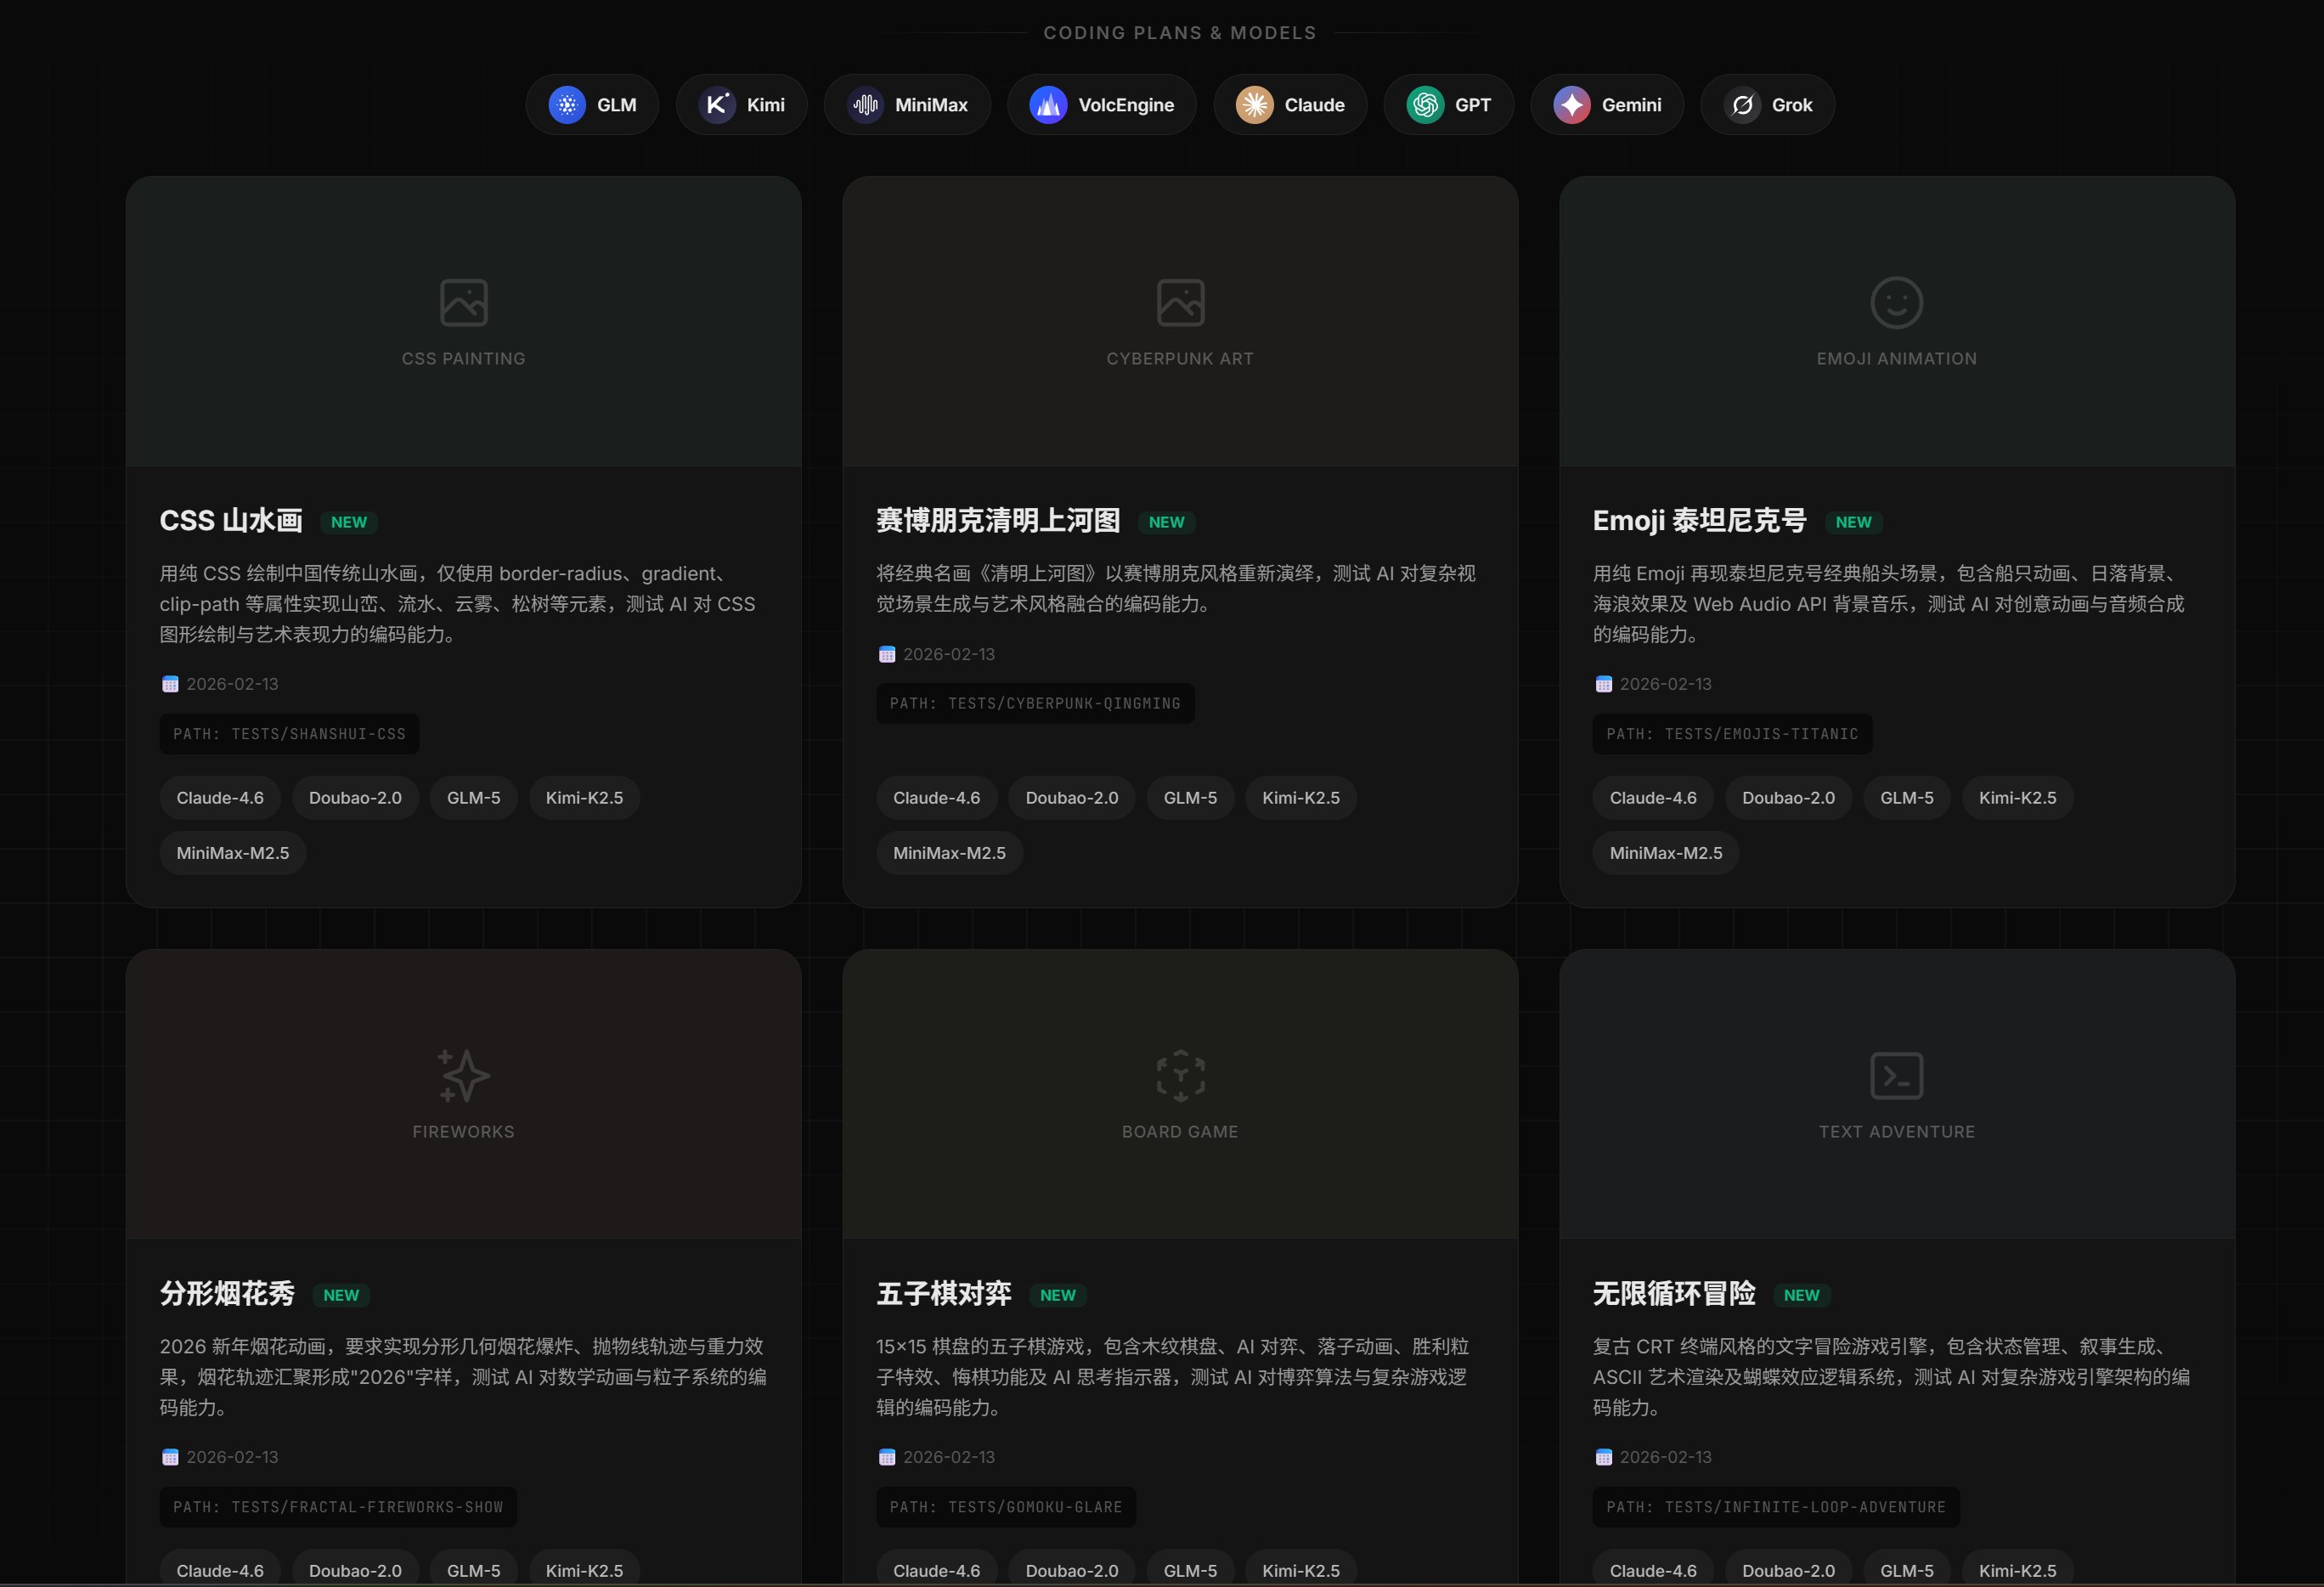
Task: Click the GLM logo icon
Action: click(567, 105)
